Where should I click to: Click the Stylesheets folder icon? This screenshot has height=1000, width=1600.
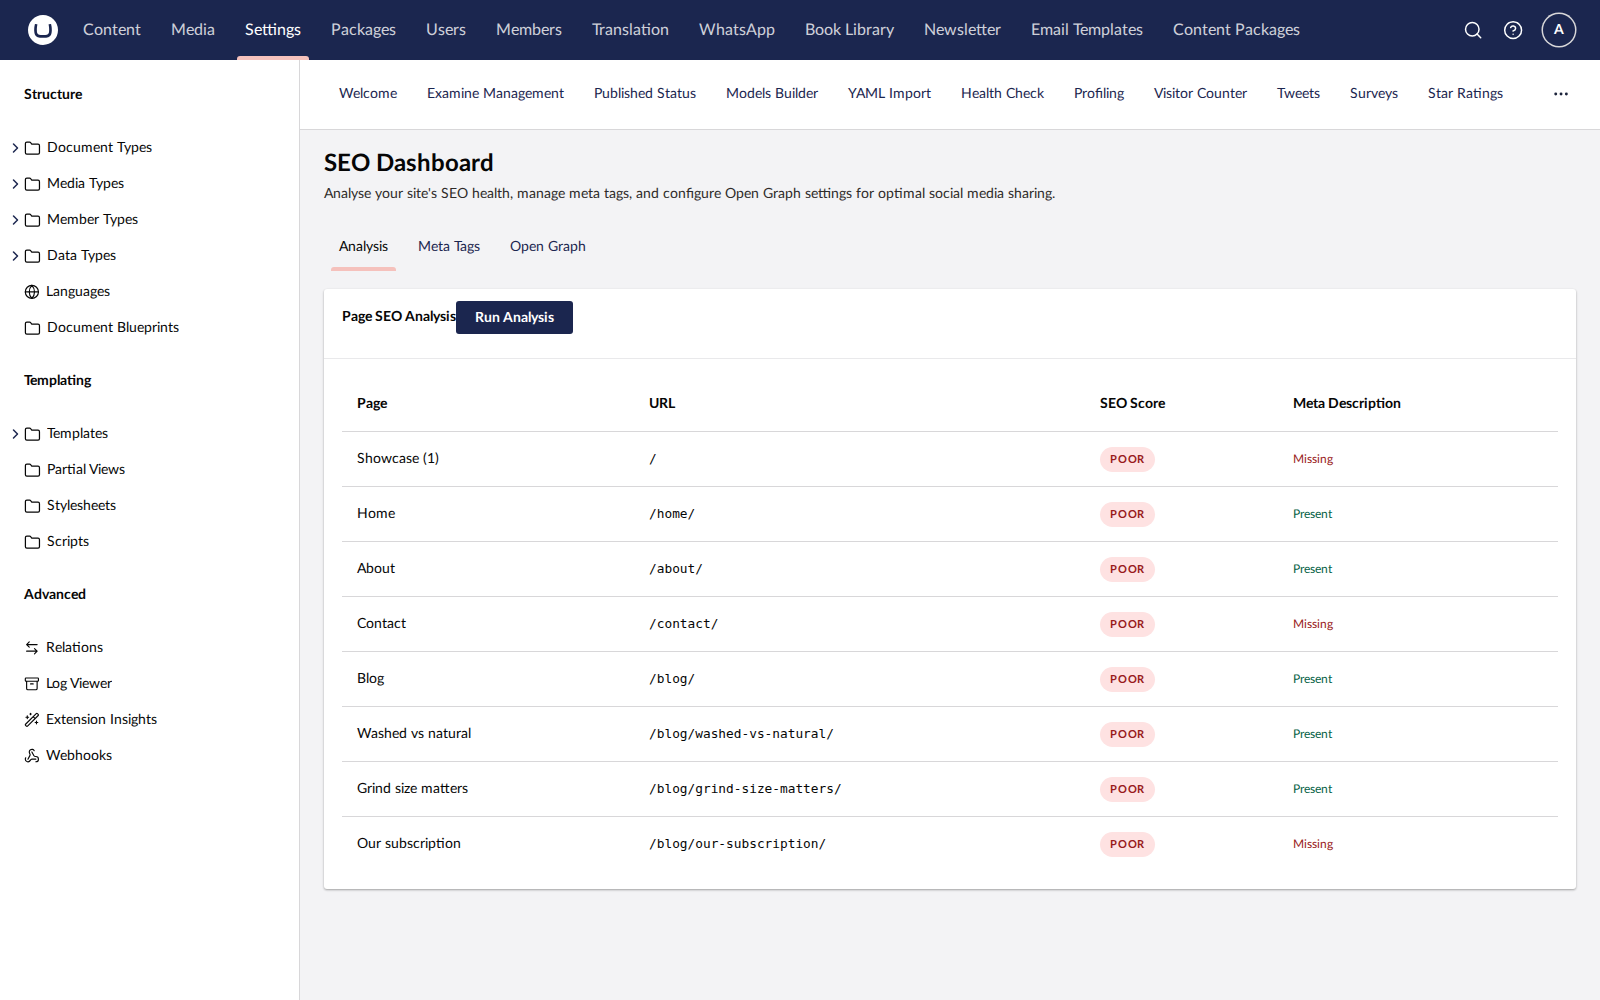click(x=32, y=506)
